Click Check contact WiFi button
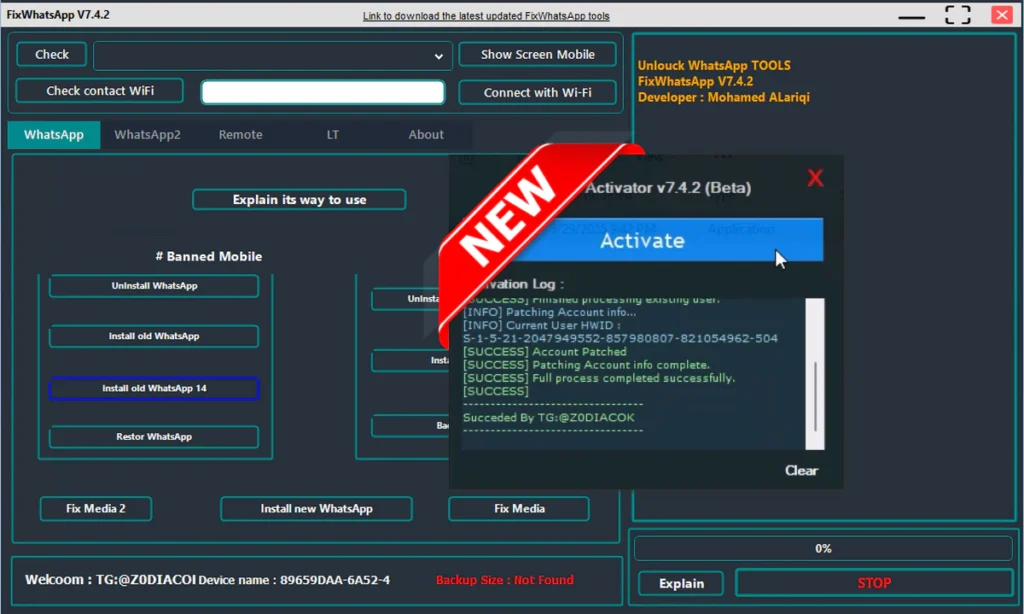1024x614 pixels. [99, 91]
